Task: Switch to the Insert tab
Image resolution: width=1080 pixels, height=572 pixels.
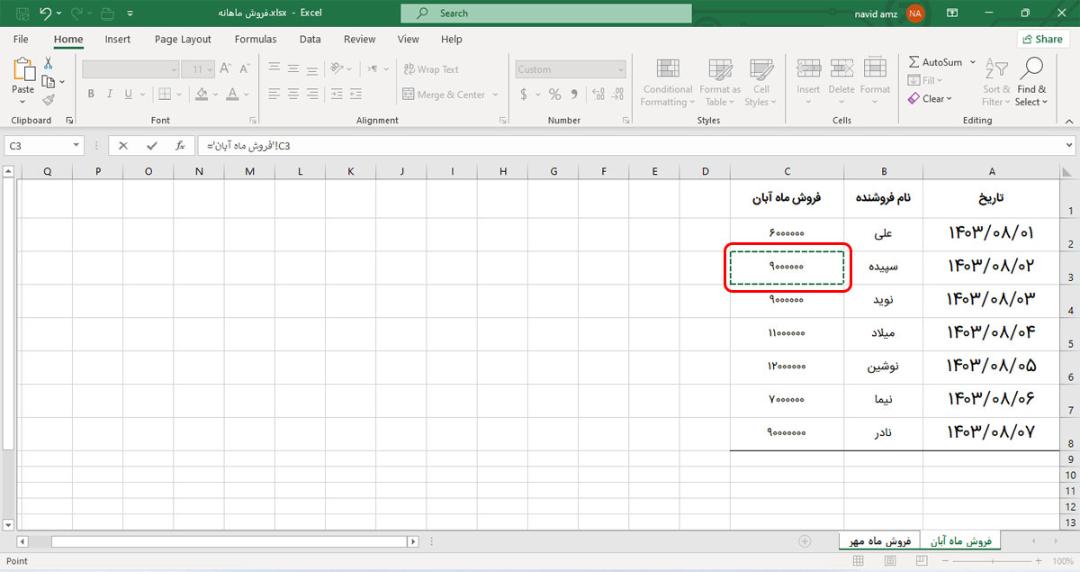Action: [x=117, y=39]
